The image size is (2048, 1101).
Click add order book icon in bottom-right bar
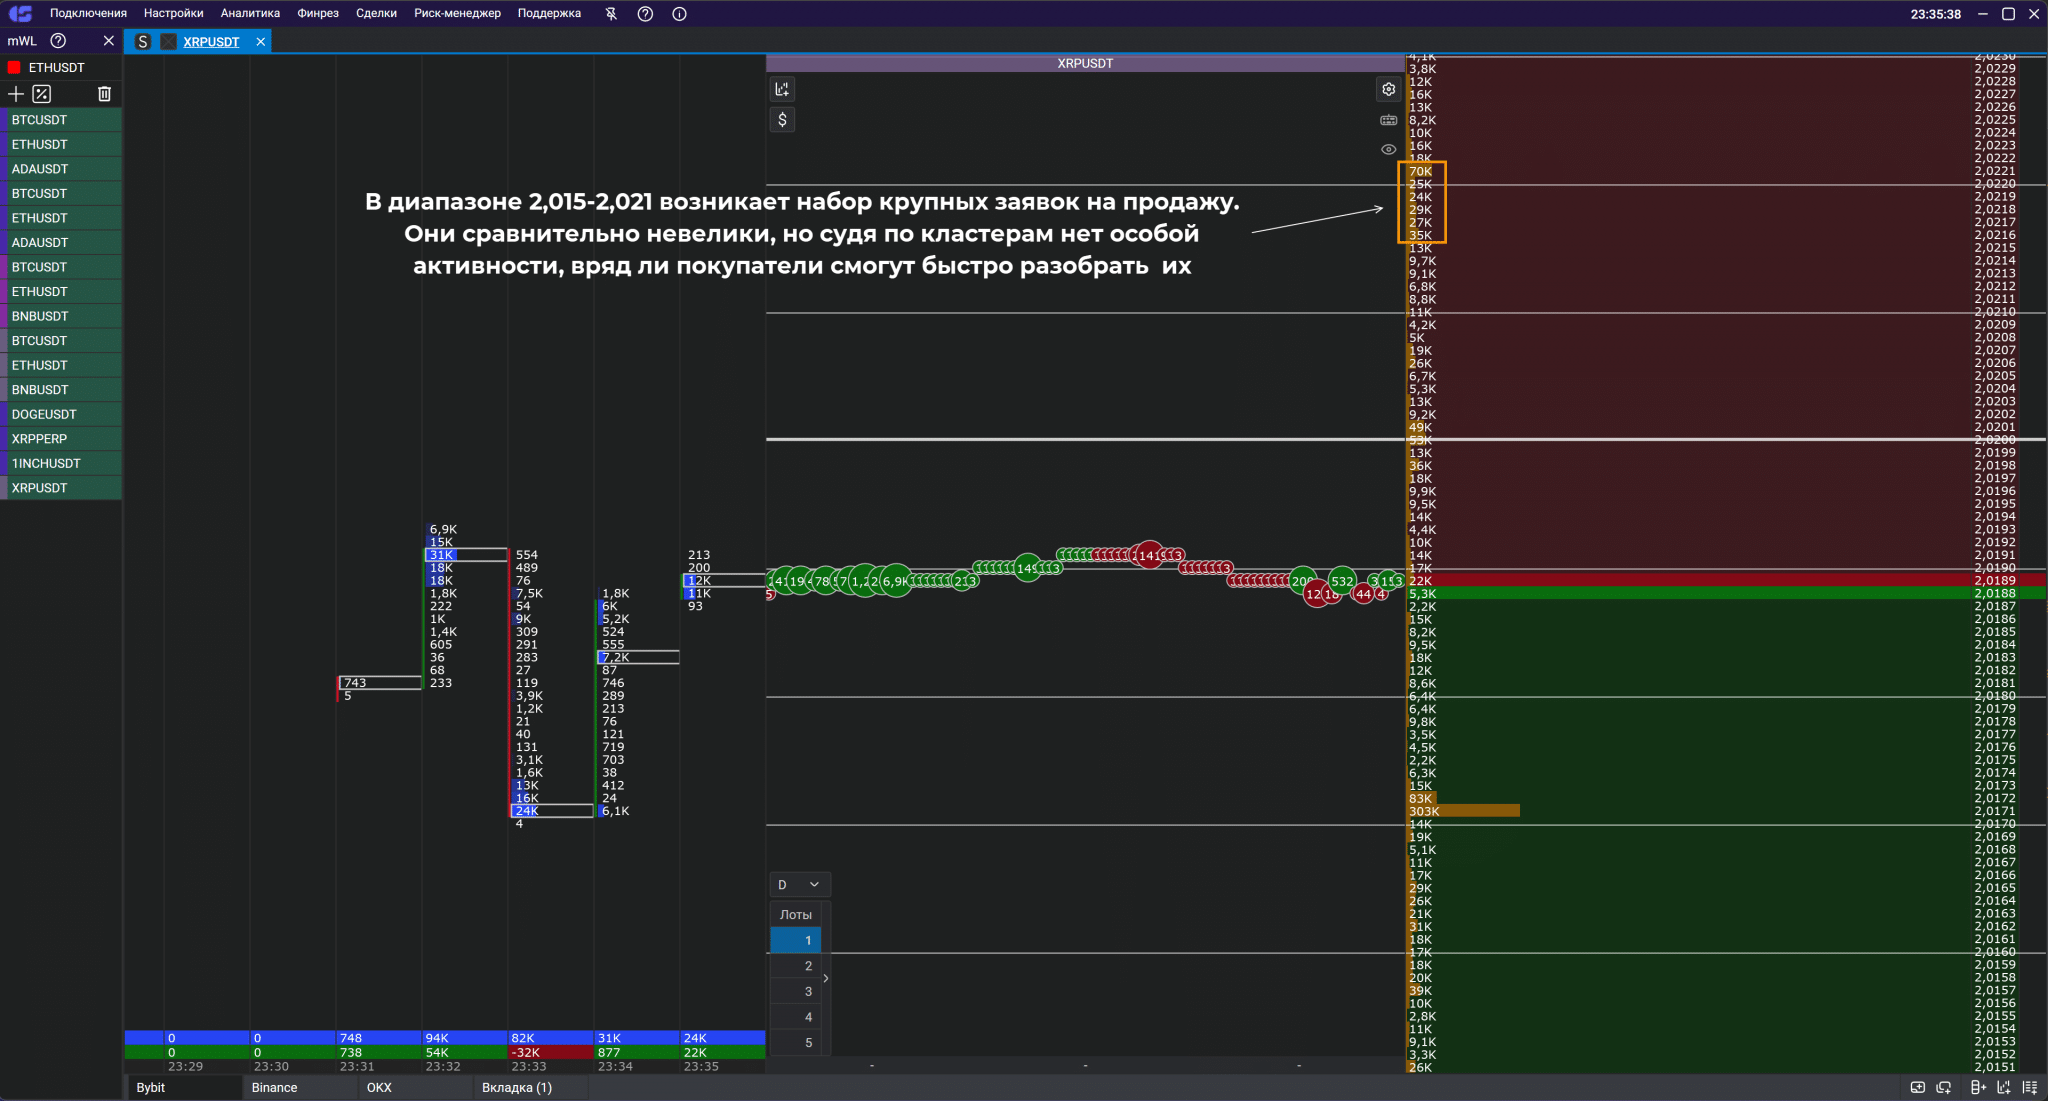[1977, 1087]
